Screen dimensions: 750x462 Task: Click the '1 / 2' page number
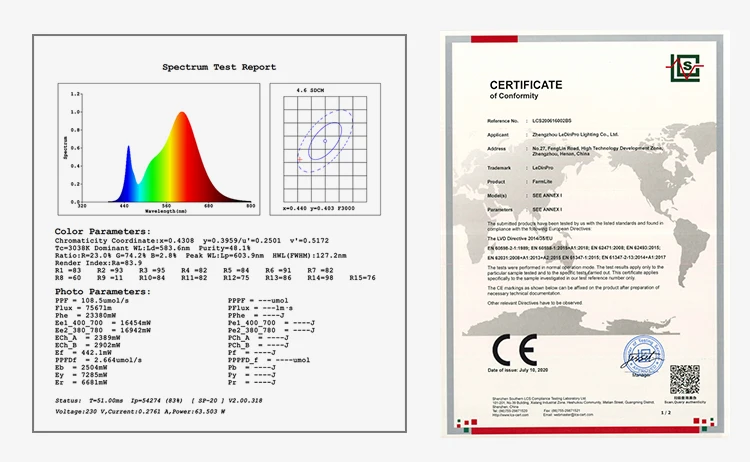[665, 412]
